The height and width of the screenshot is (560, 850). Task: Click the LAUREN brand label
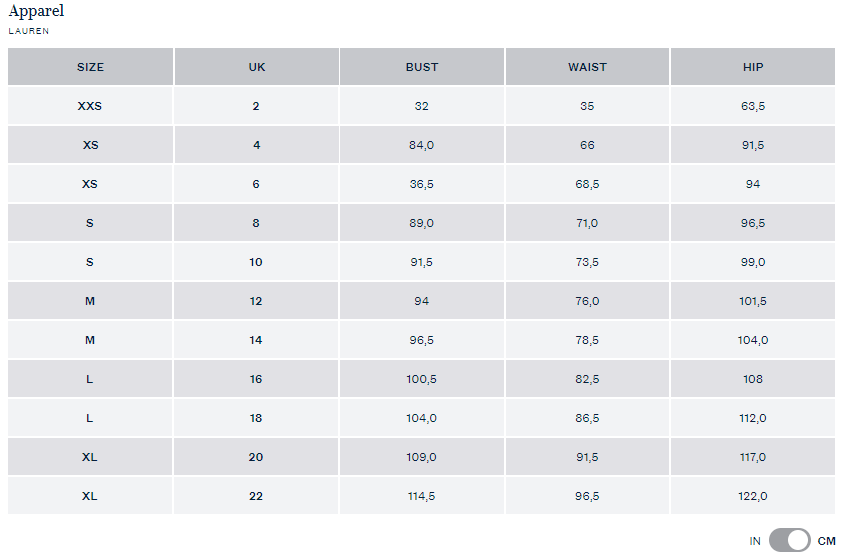(29, 31)
